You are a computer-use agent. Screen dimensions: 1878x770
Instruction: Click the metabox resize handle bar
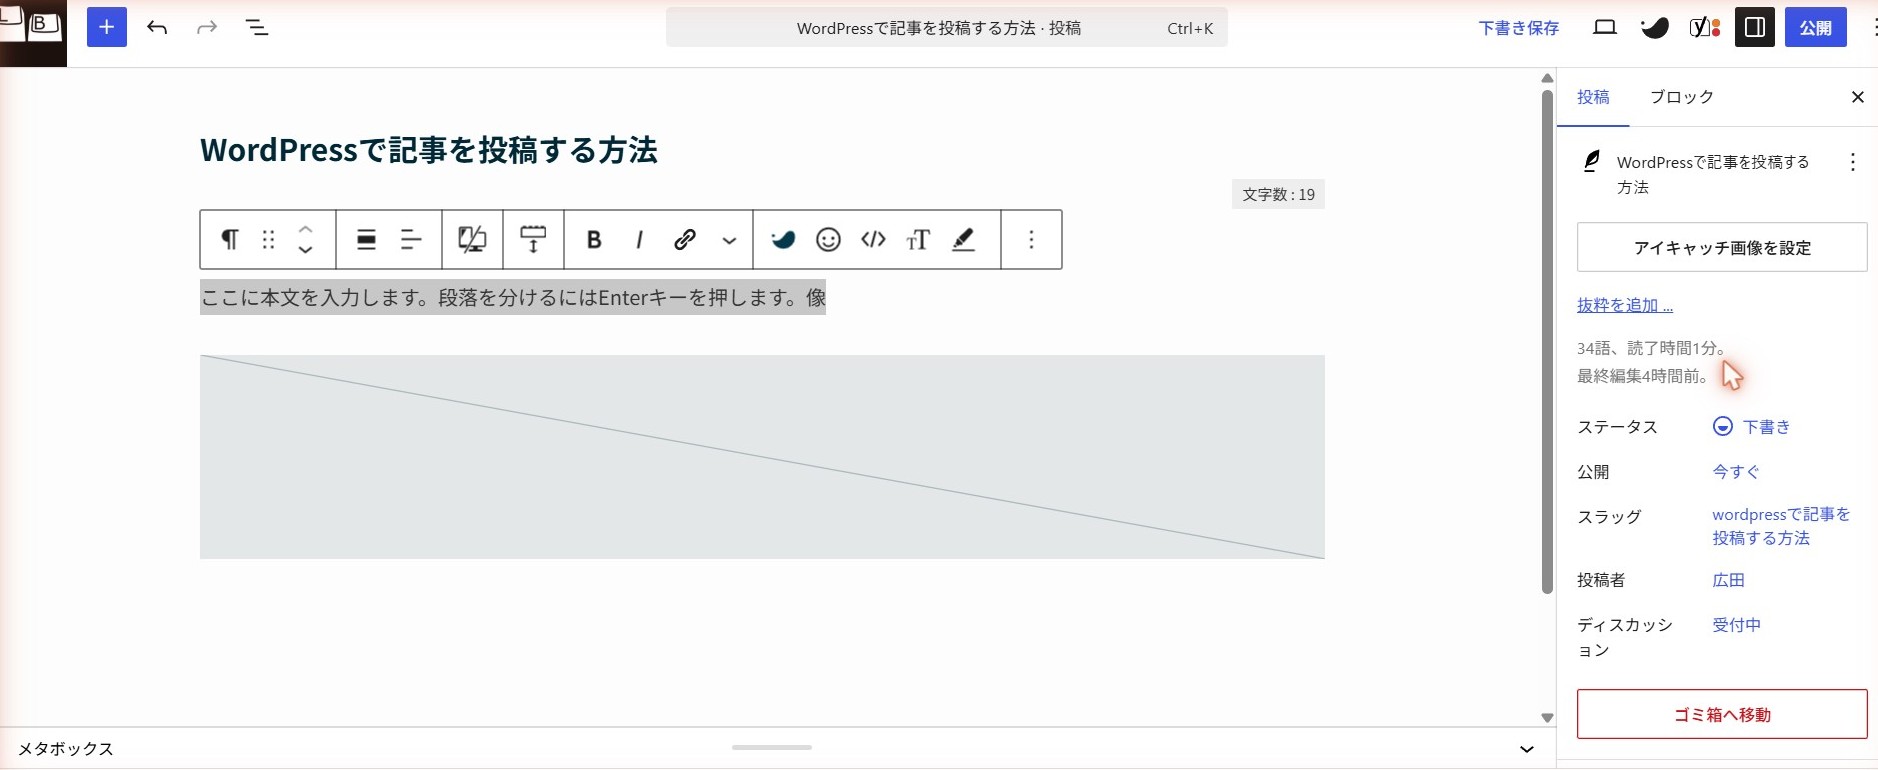[x=772, y=747]
